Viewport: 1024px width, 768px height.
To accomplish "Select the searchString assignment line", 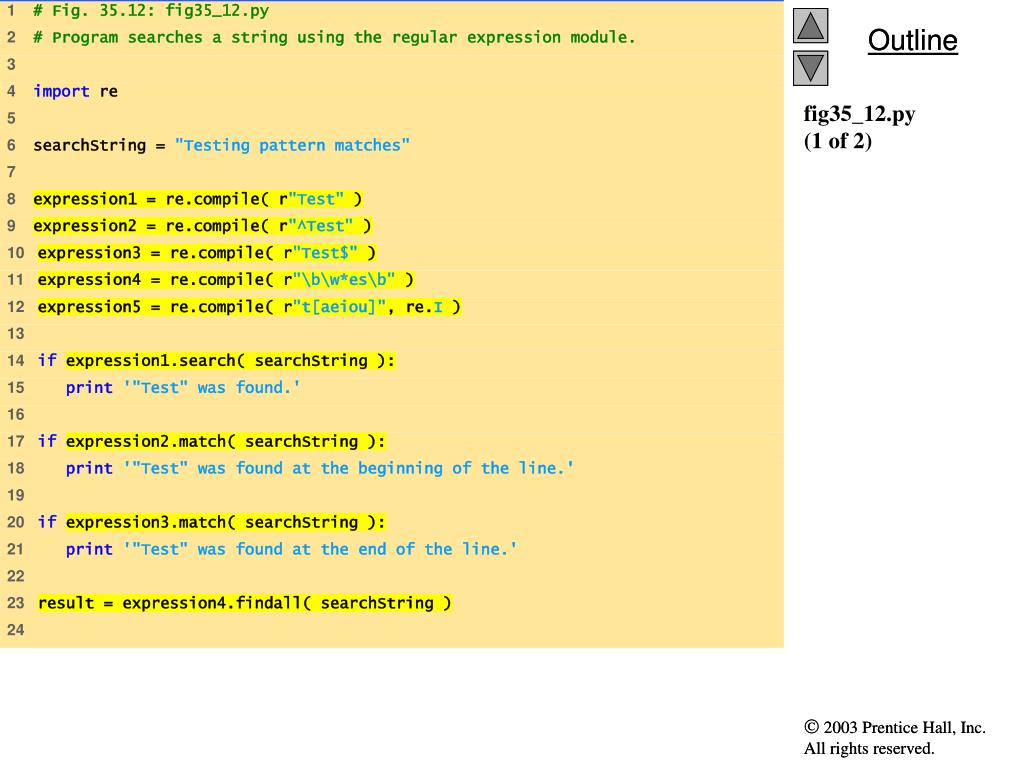I will (x=221, y=145).
